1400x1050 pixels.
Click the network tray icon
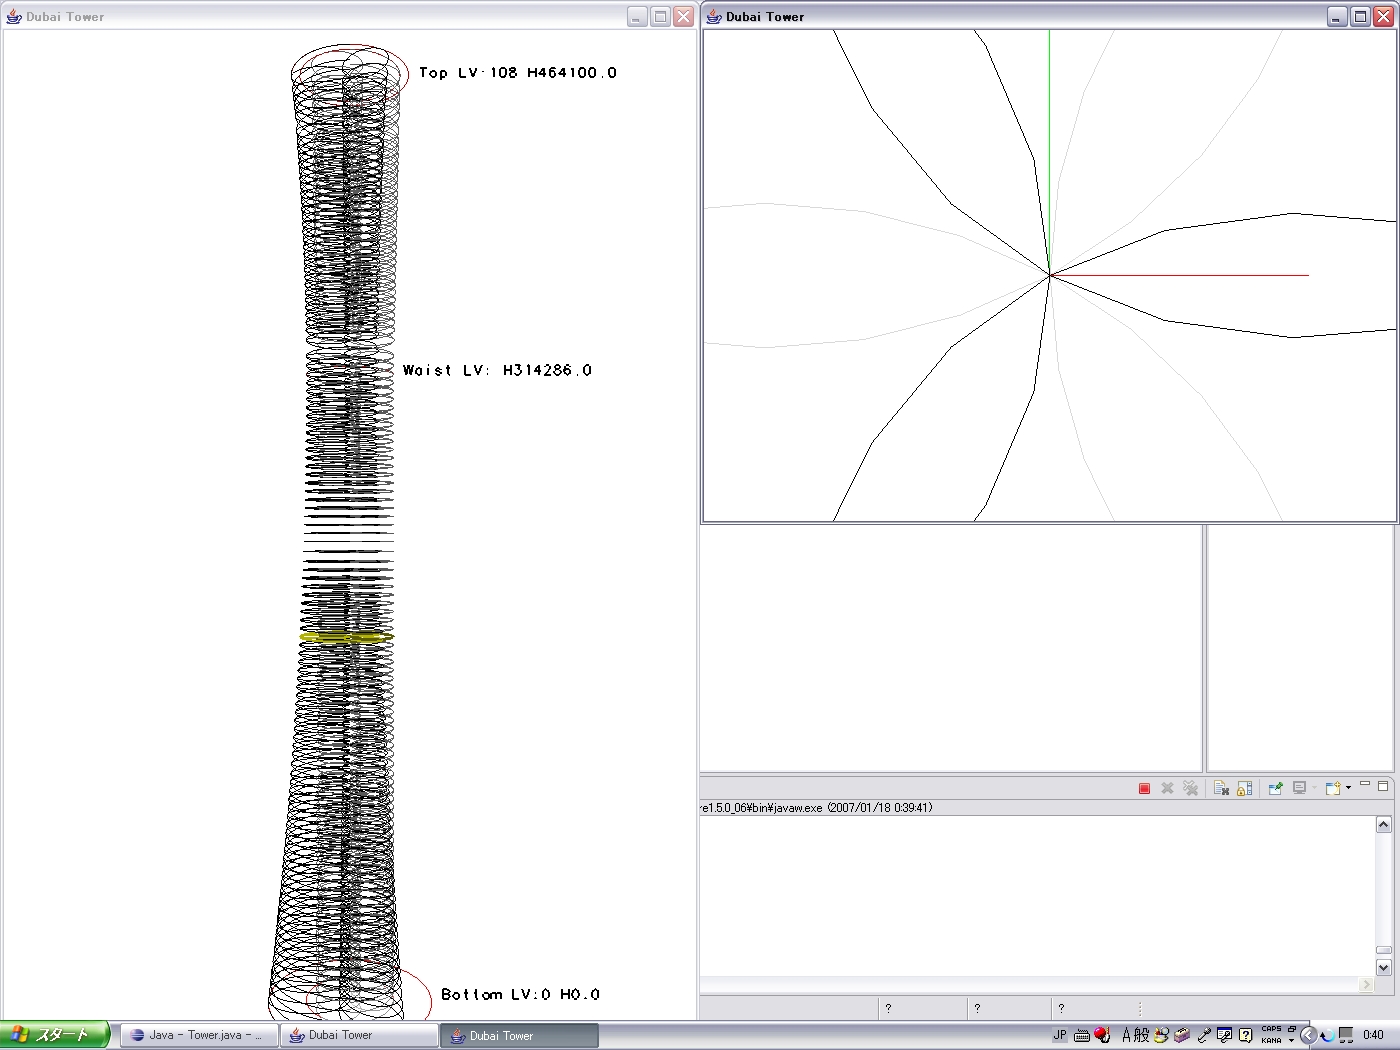point(1347,1035)
